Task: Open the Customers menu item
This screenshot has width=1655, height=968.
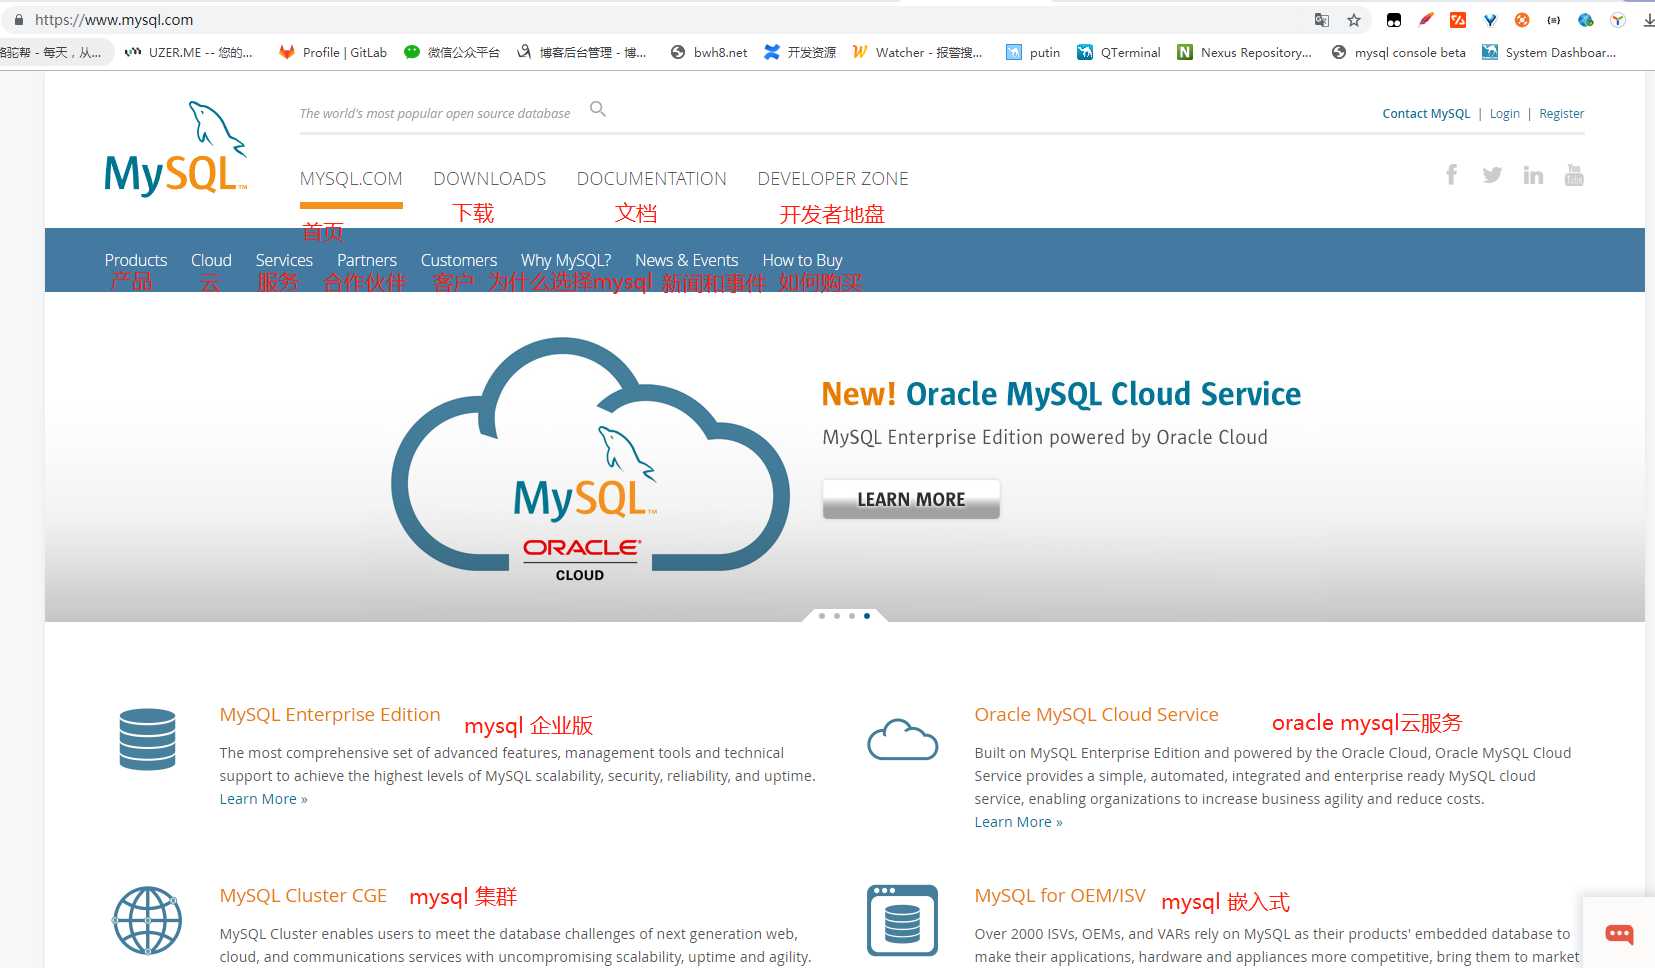Action: (459, 260)
